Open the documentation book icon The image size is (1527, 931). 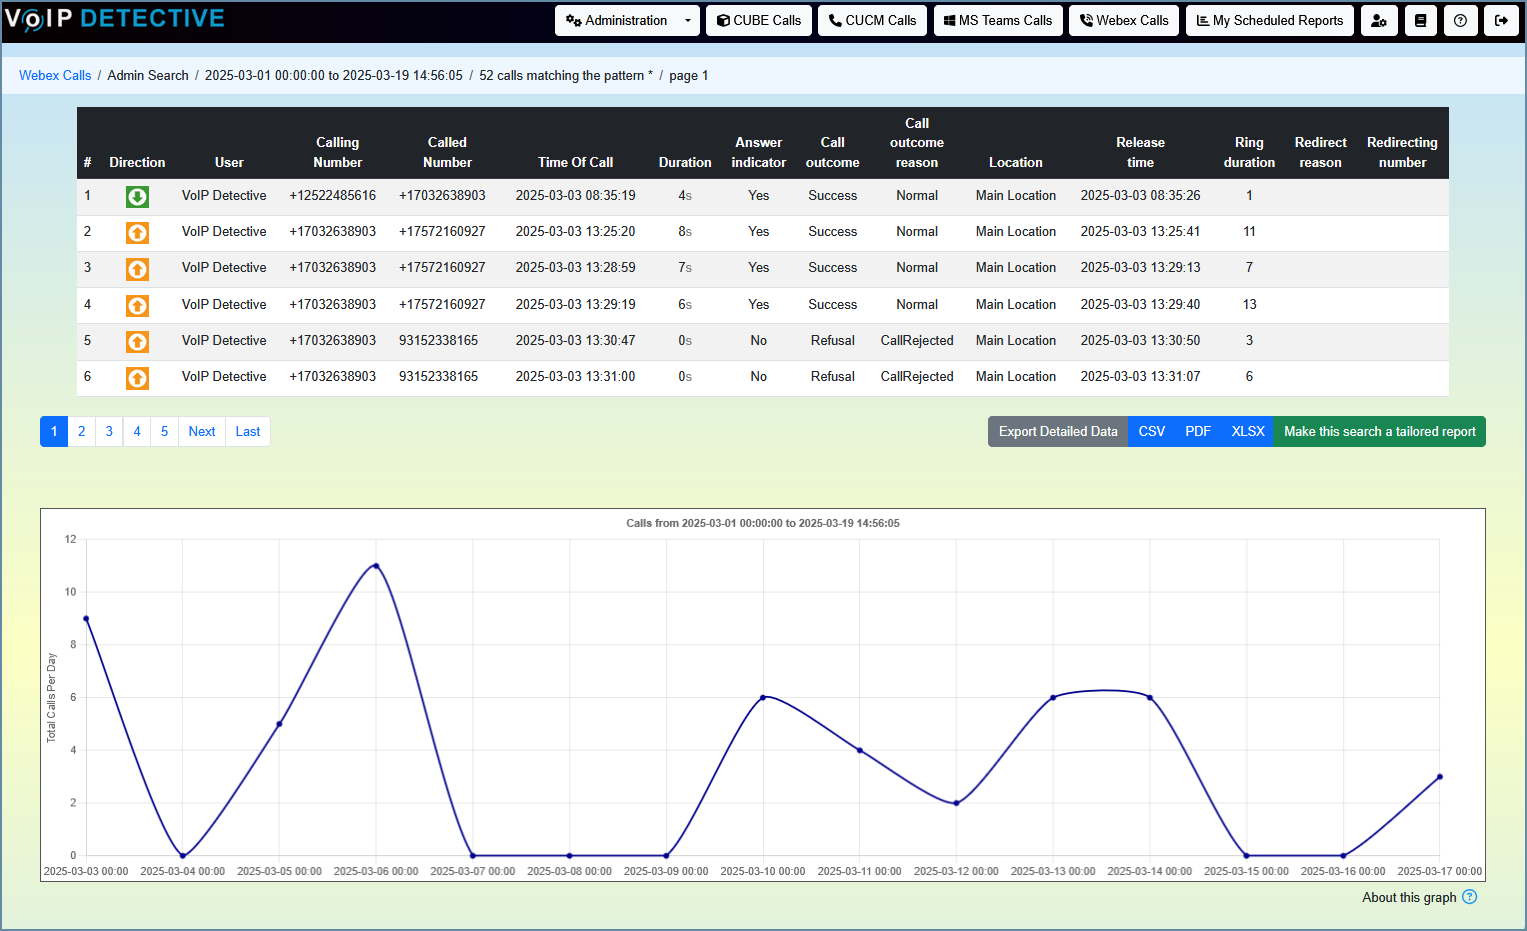pos(1420,20)
